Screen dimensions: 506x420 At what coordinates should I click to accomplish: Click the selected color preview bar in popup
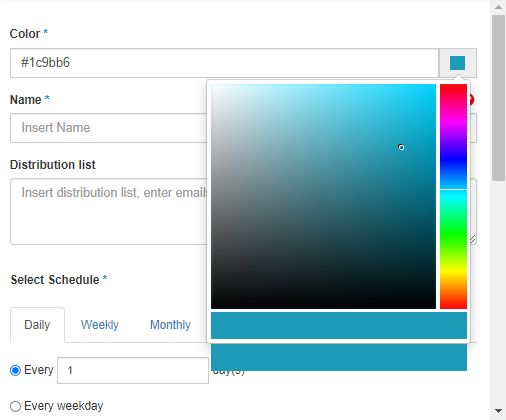pos(339,325)
